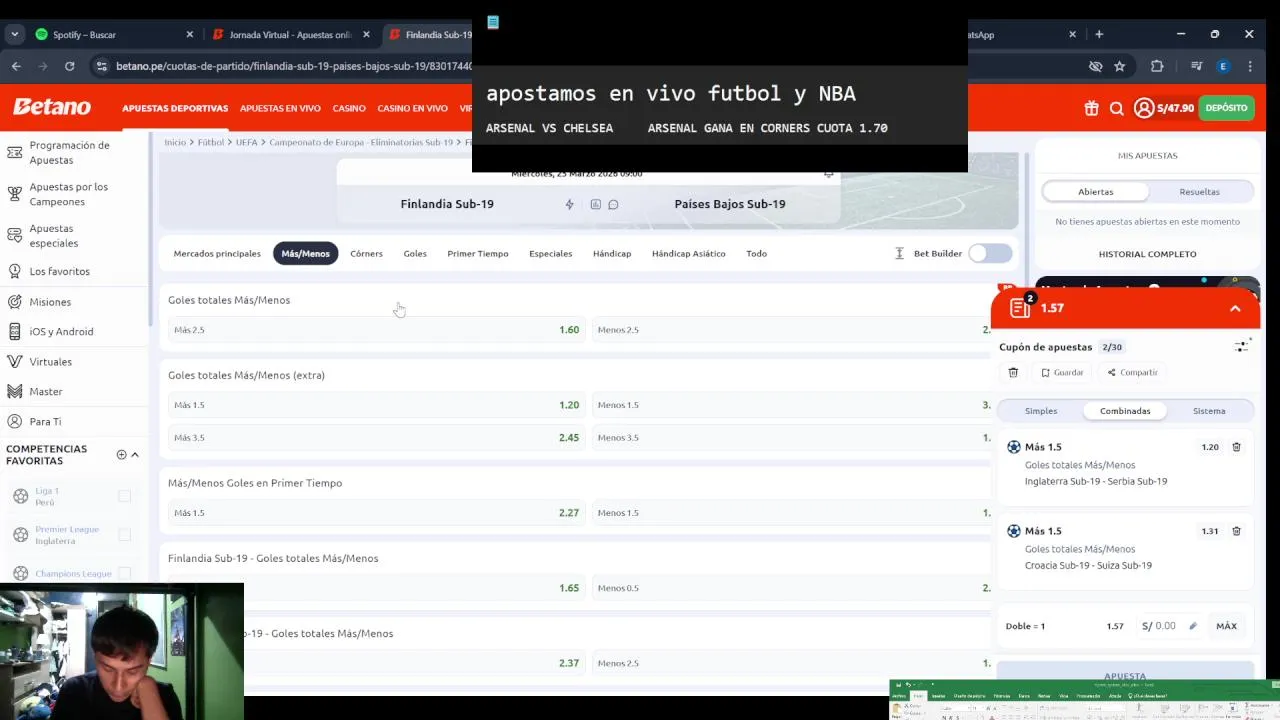Check the Premier League Inglaterra checkbox
The height and width of the screenshot is (720, 1280).
click(124, 535)
